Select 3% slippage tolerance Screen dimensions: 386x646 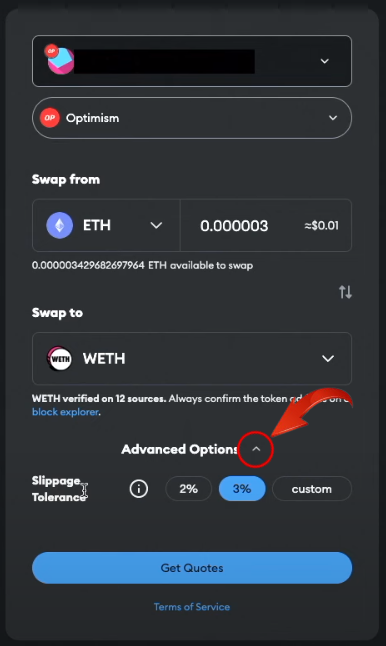pos(242,489)
